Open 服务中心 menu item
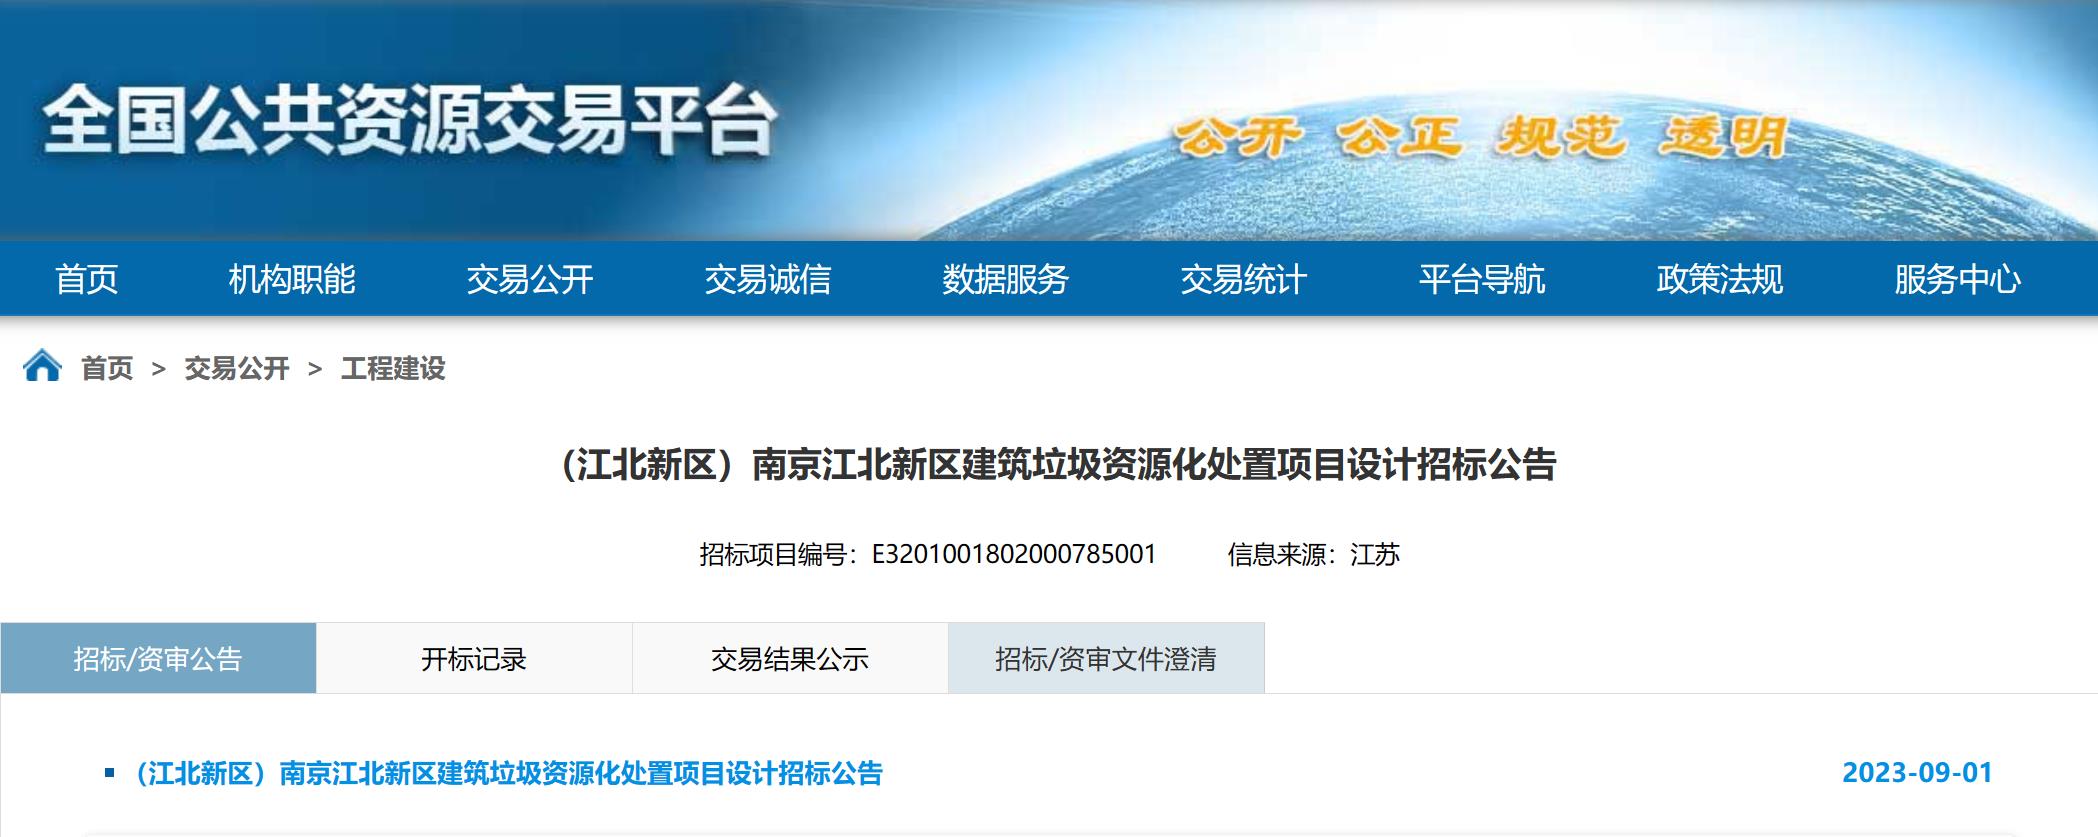2098x837 pixels. pyautogui.click(x=1958, y=279)
